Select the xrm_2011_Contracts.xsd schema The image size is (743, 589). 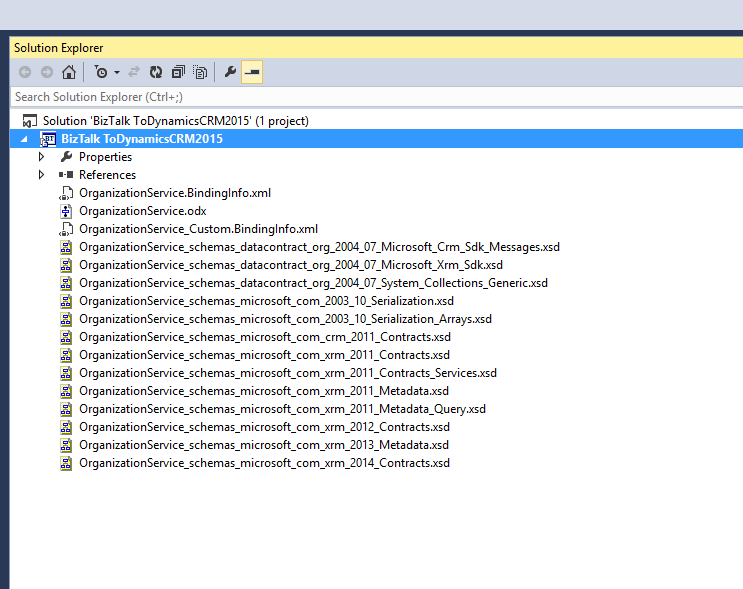(x=264, y=355)
